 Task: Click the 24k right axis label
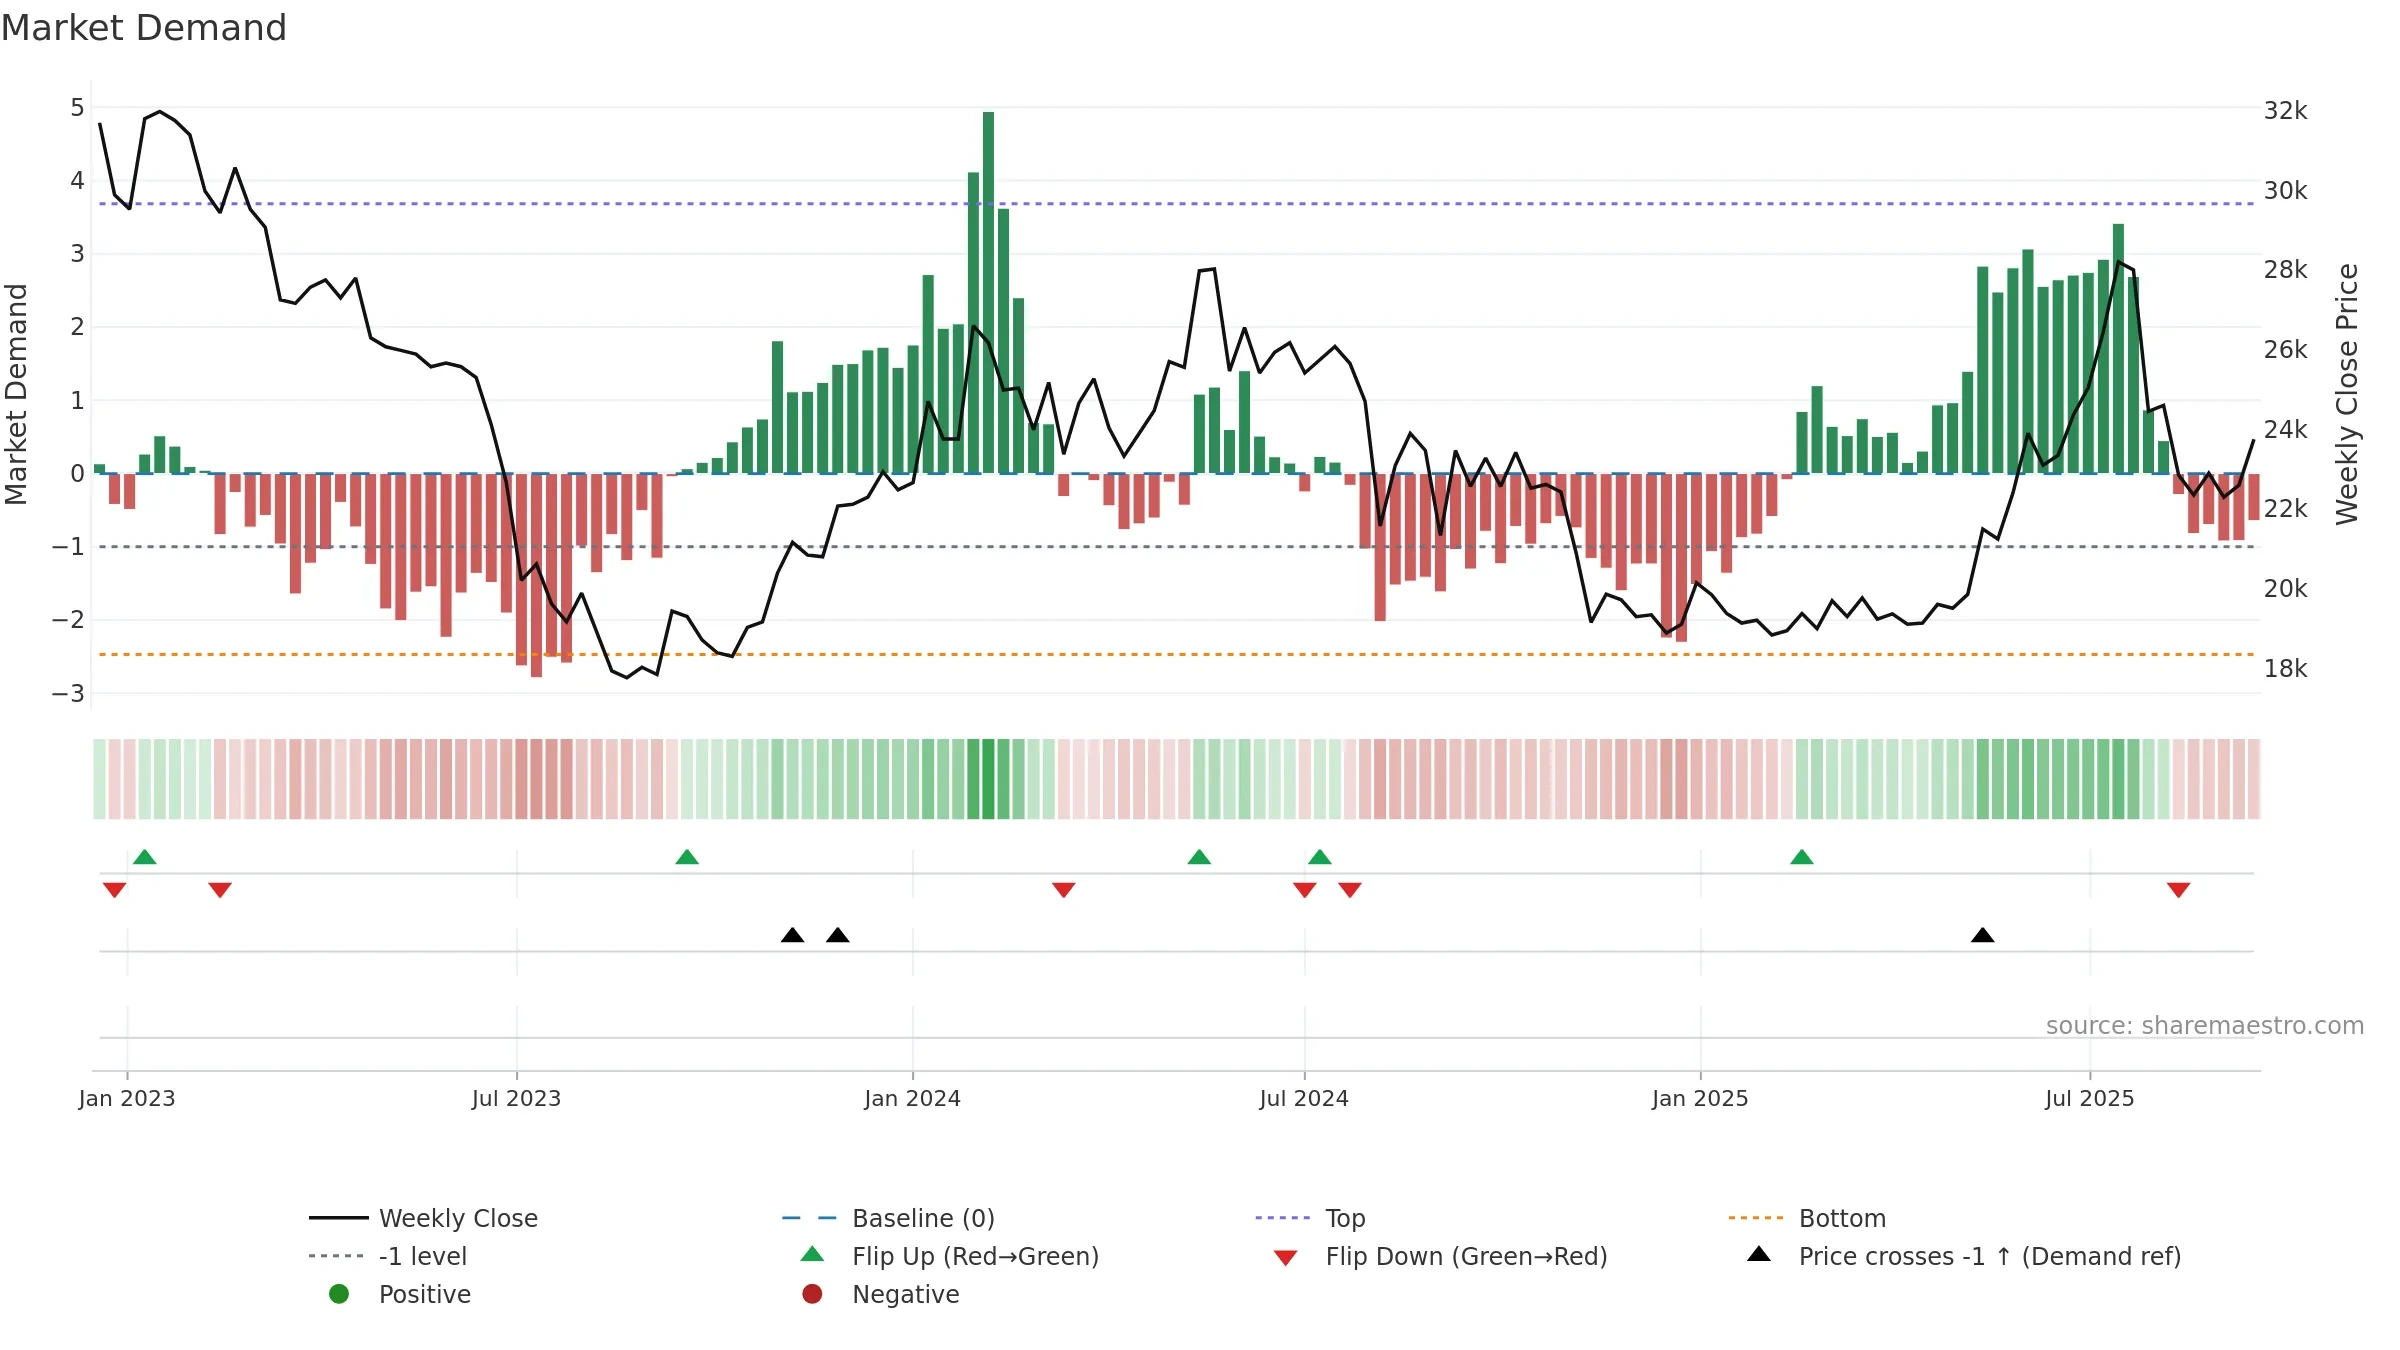(x=2285, y=430)
